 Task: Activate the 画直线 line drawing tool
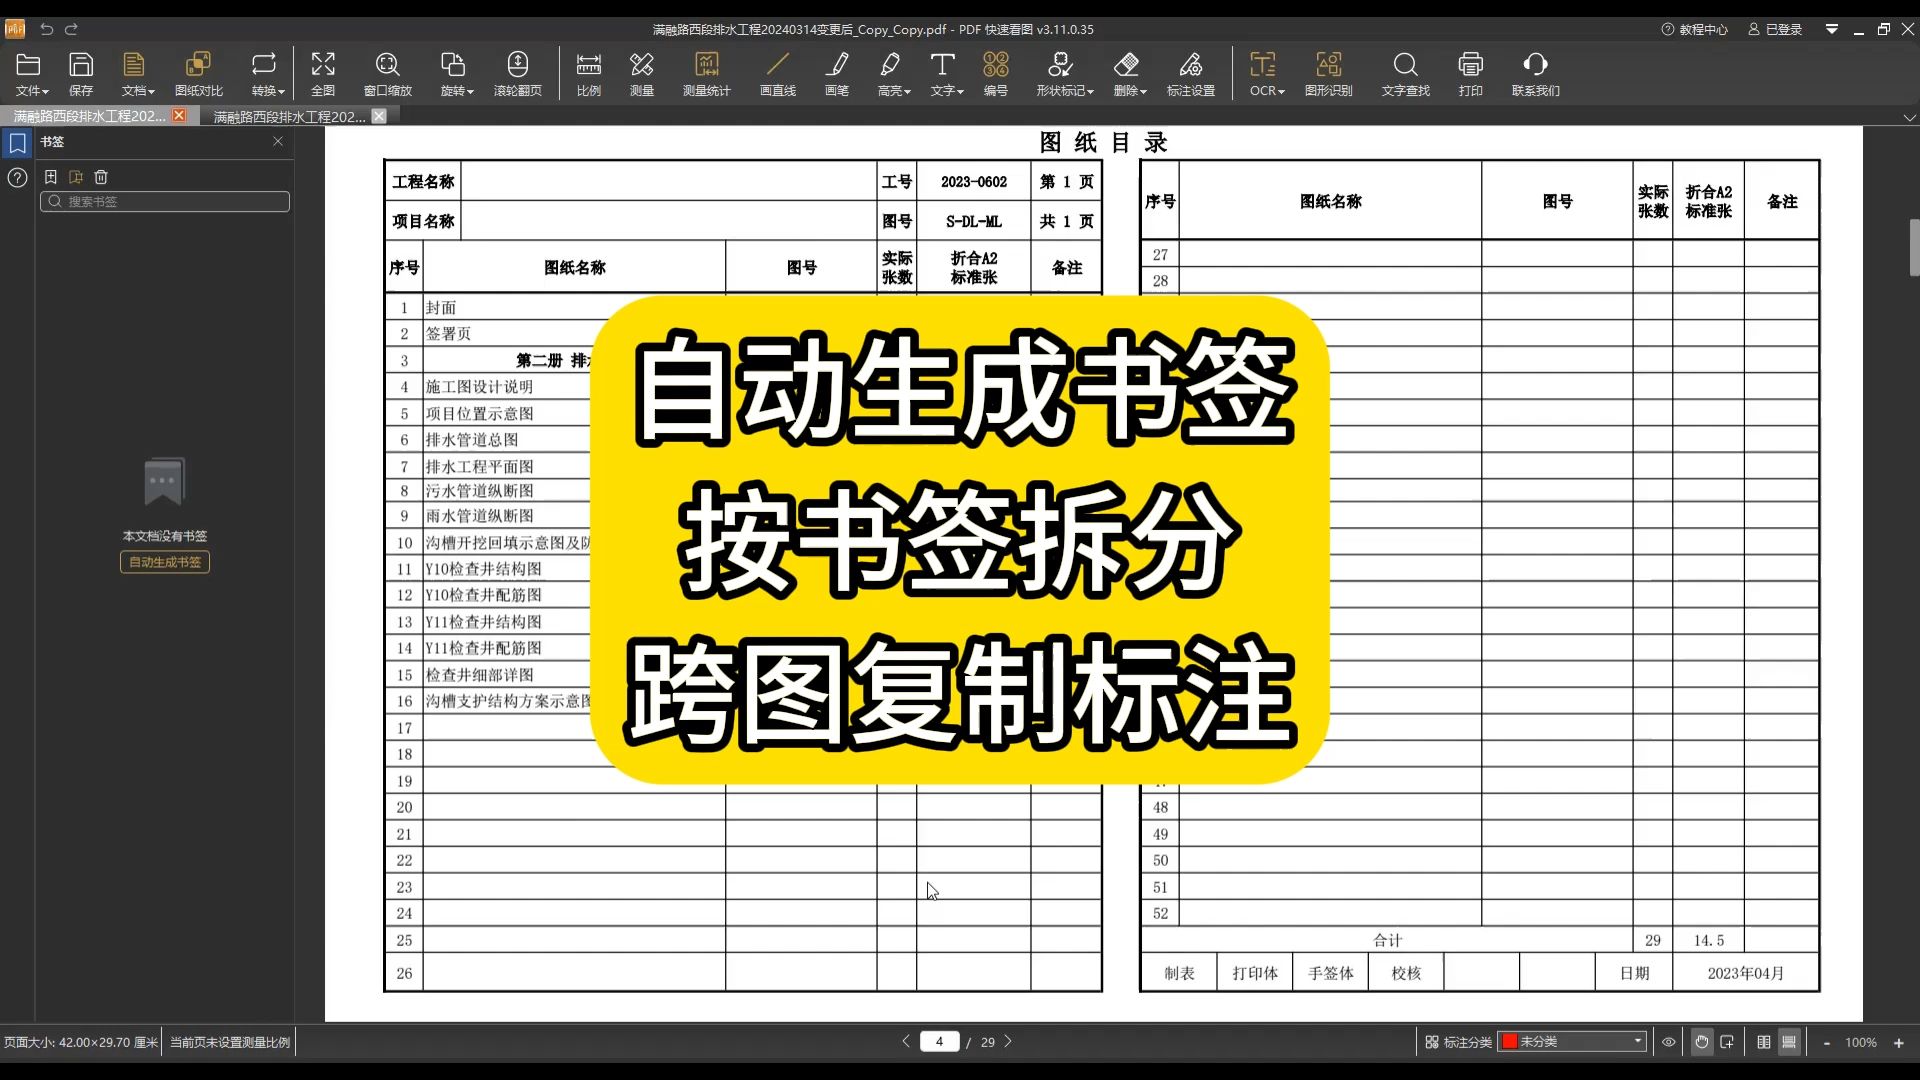[x=777, y=72]
